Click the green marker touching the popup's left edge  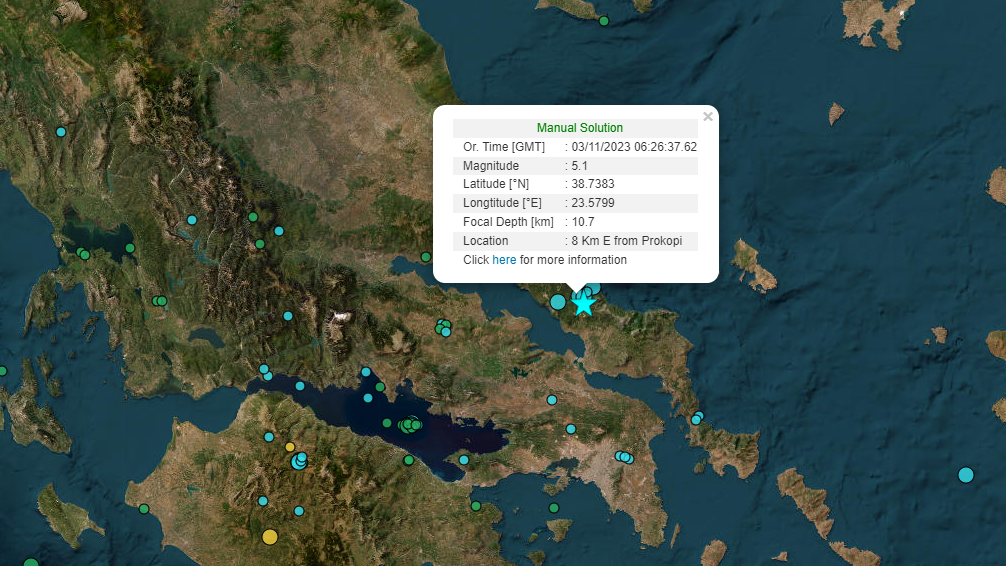(426, 257)
